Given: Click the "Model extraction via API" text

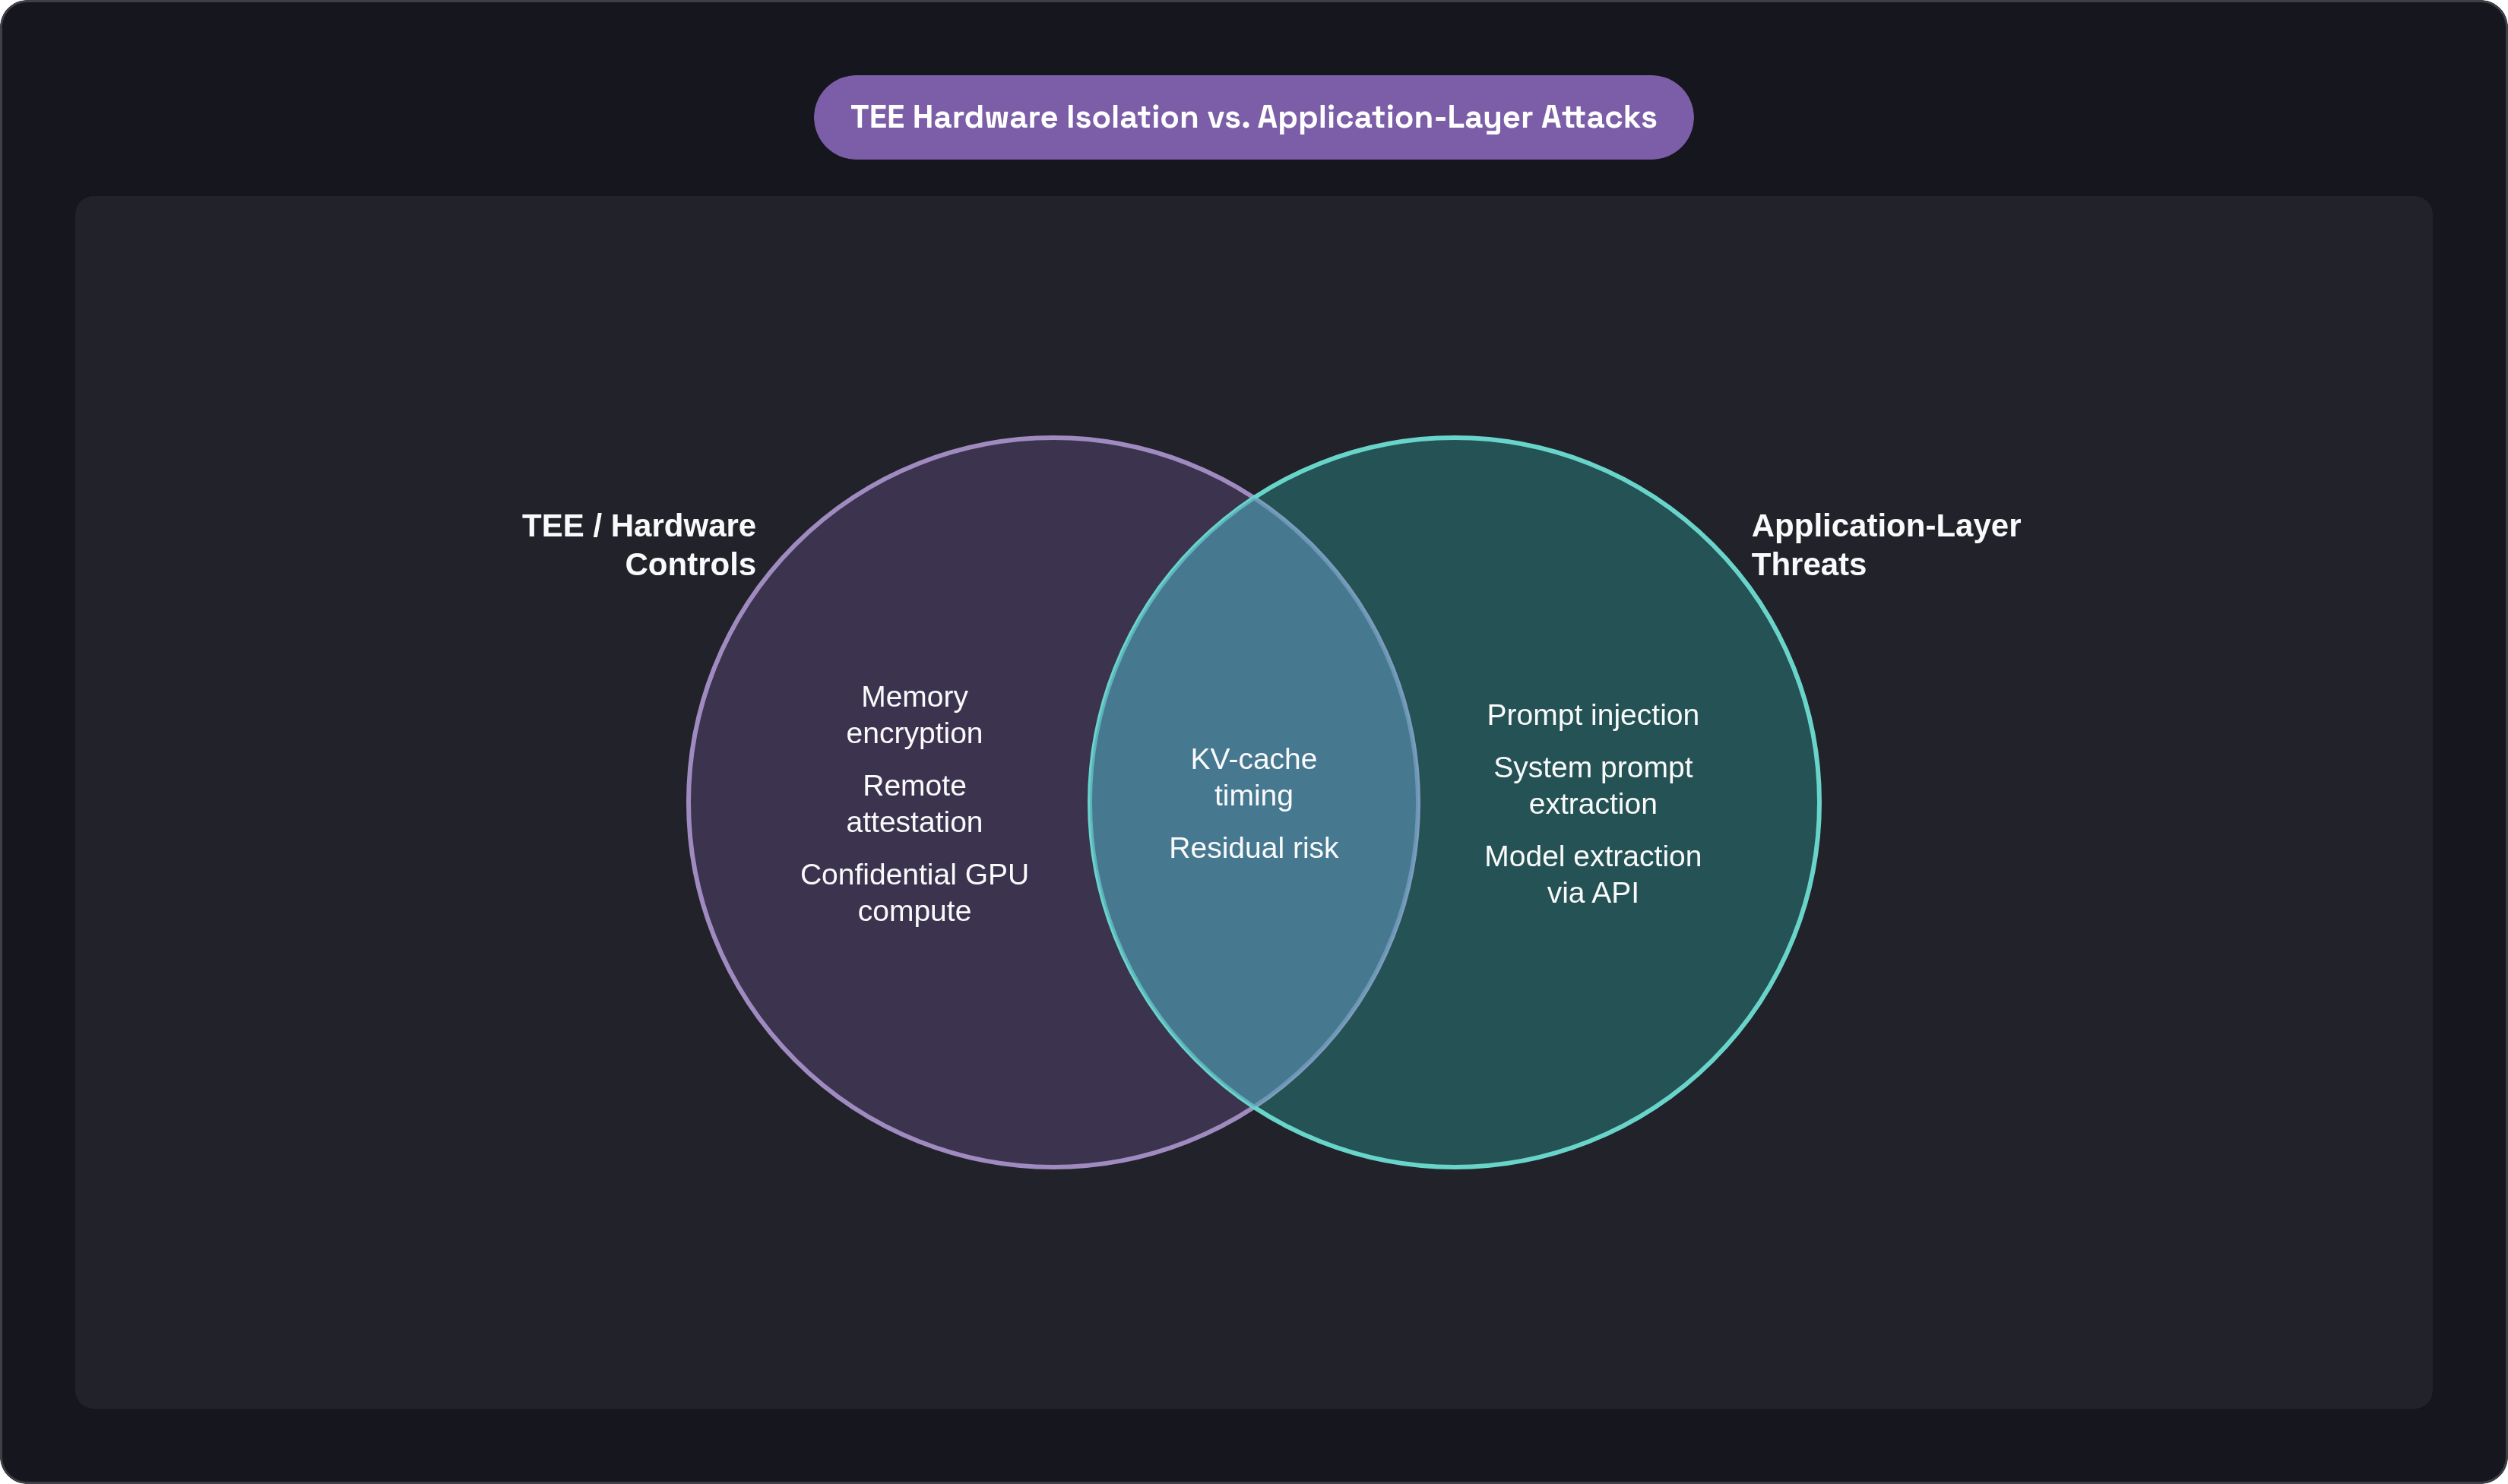Looking at the screenshot, I should [1592, 875].
